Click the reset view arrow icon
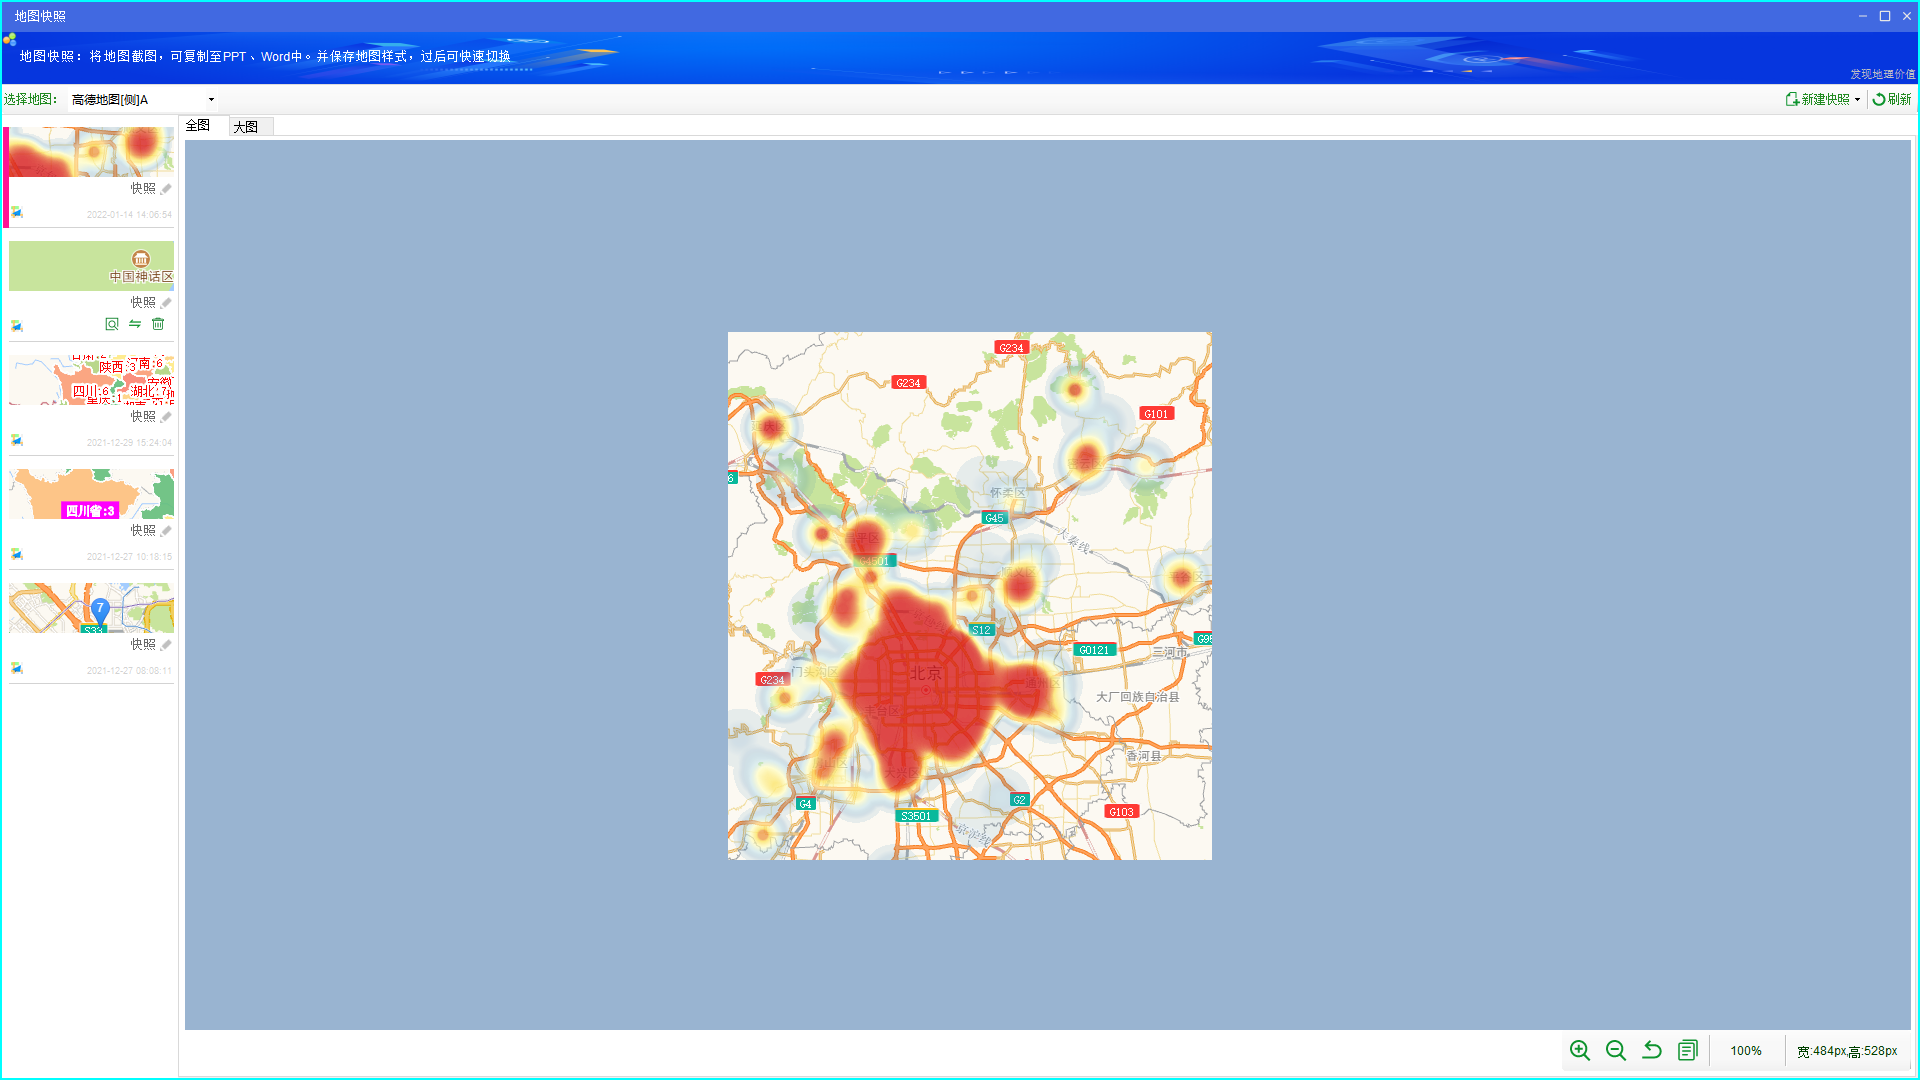 (1652, 1050)
